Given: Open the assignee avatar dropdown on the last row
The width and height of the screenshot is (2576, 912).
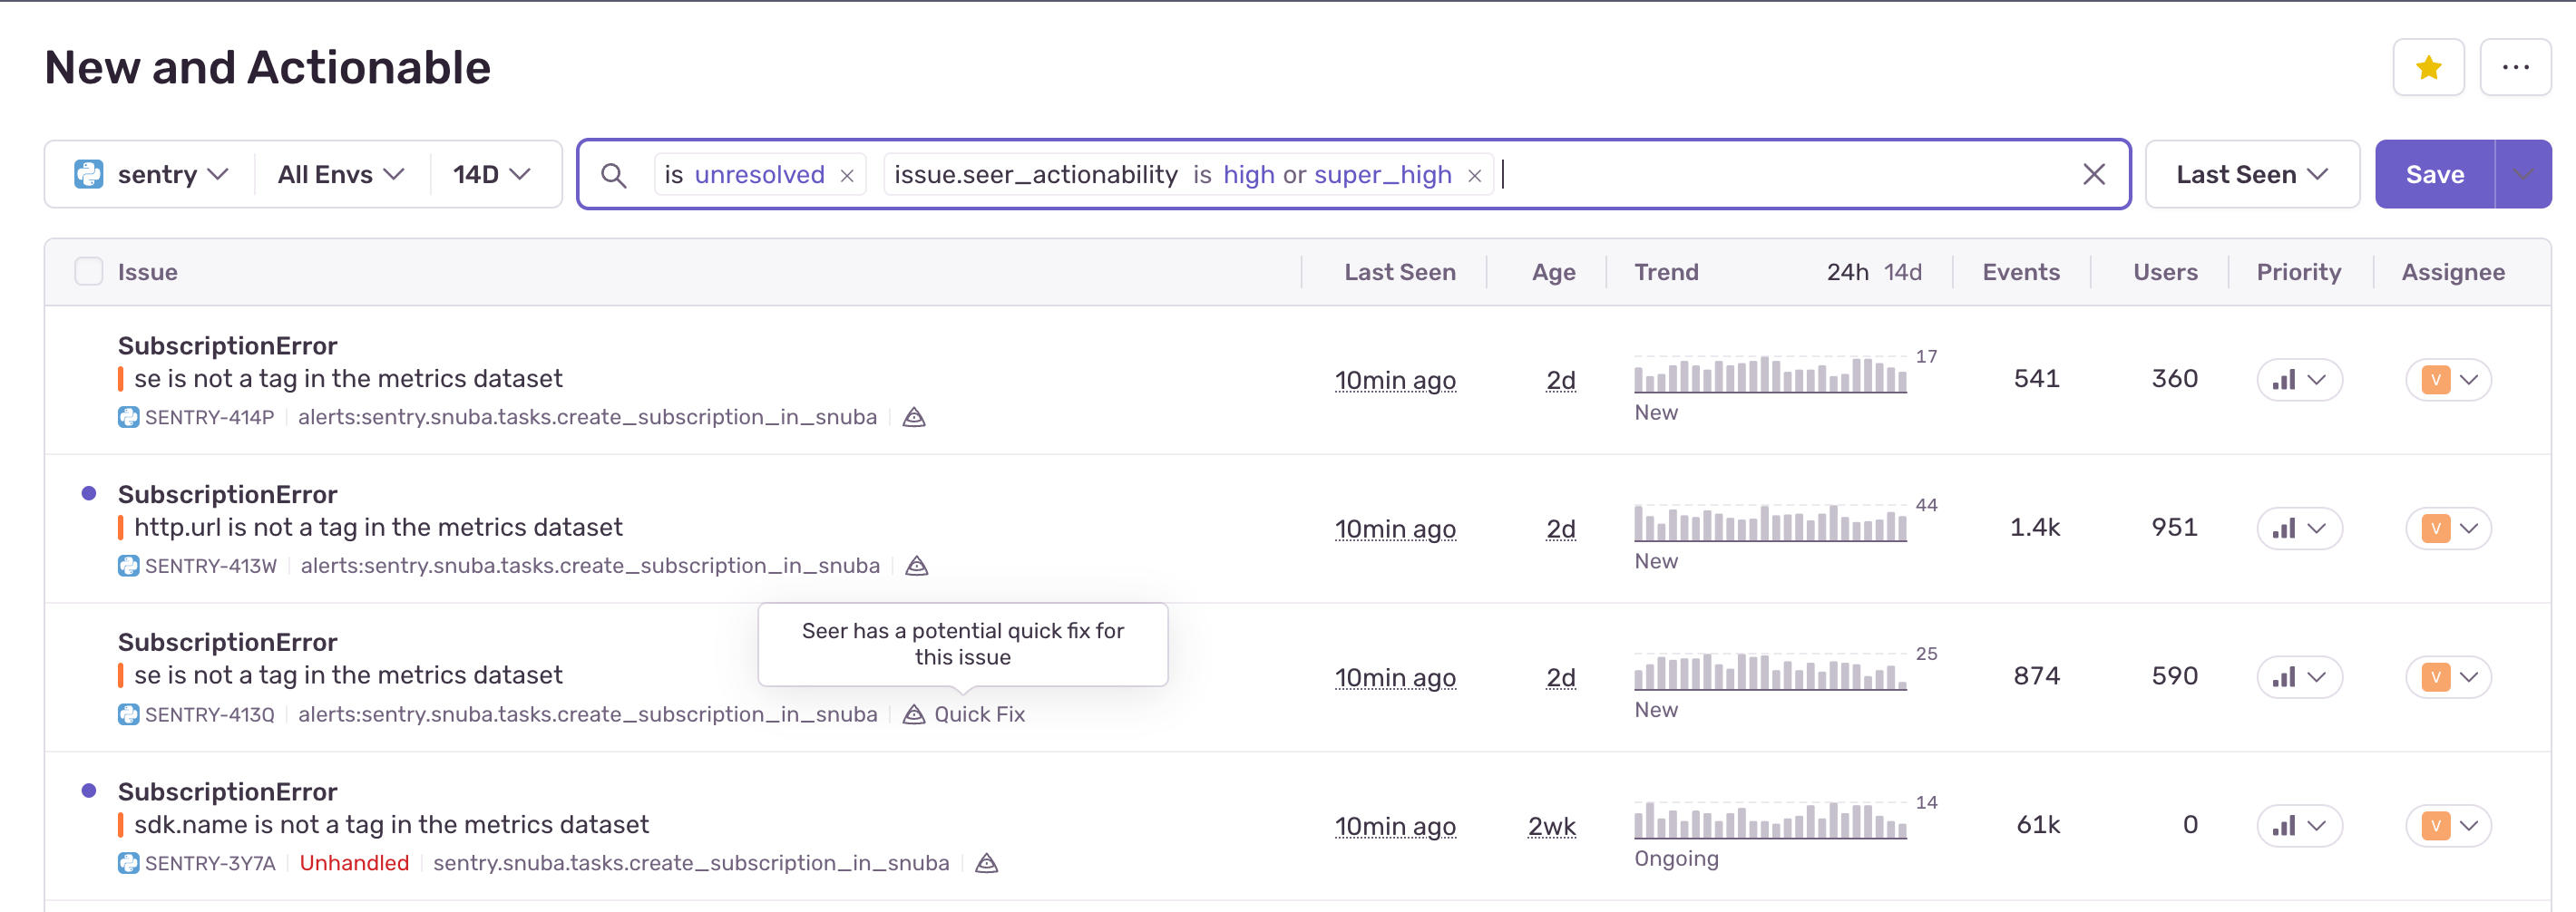Looking at the screenshot, I should coord(2448,826).
